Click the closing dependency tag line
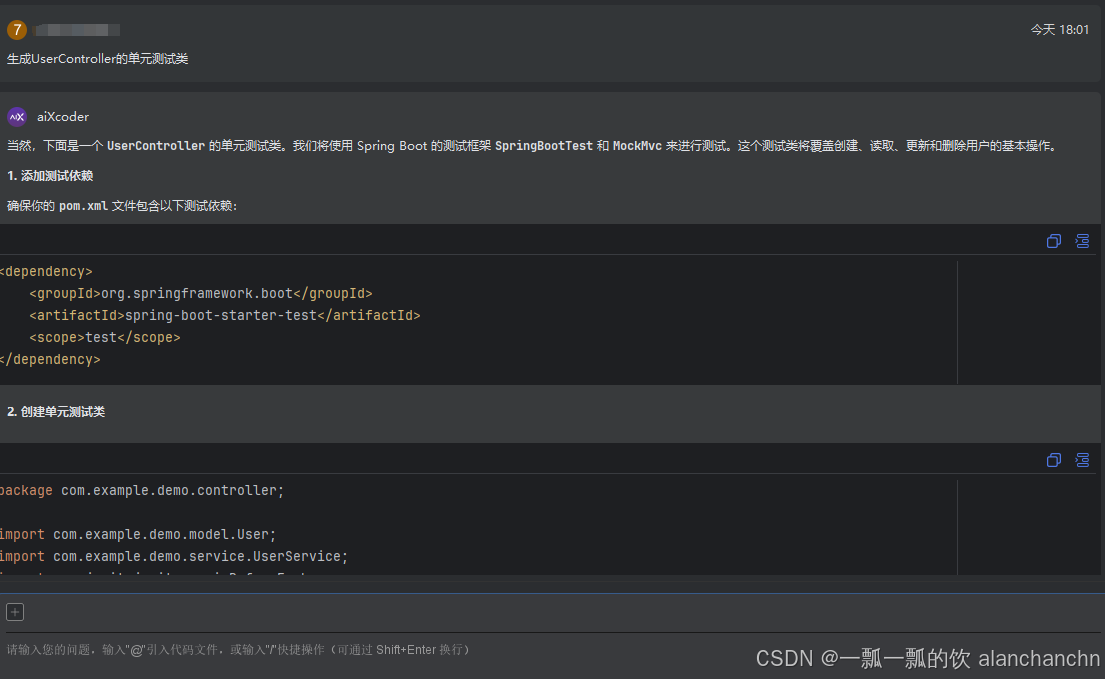 (x=50, y=359)
